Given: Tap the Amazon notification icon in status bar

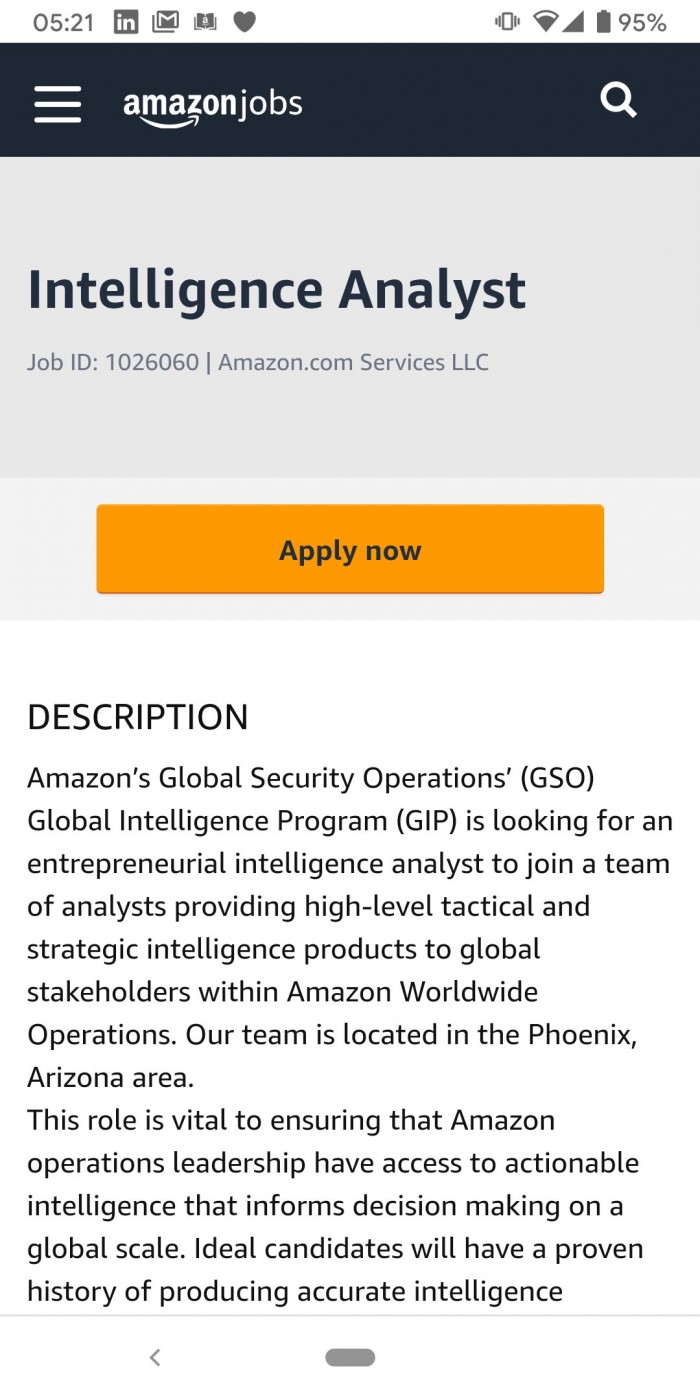Looking at the screenshot, I should tap(205, 22).
